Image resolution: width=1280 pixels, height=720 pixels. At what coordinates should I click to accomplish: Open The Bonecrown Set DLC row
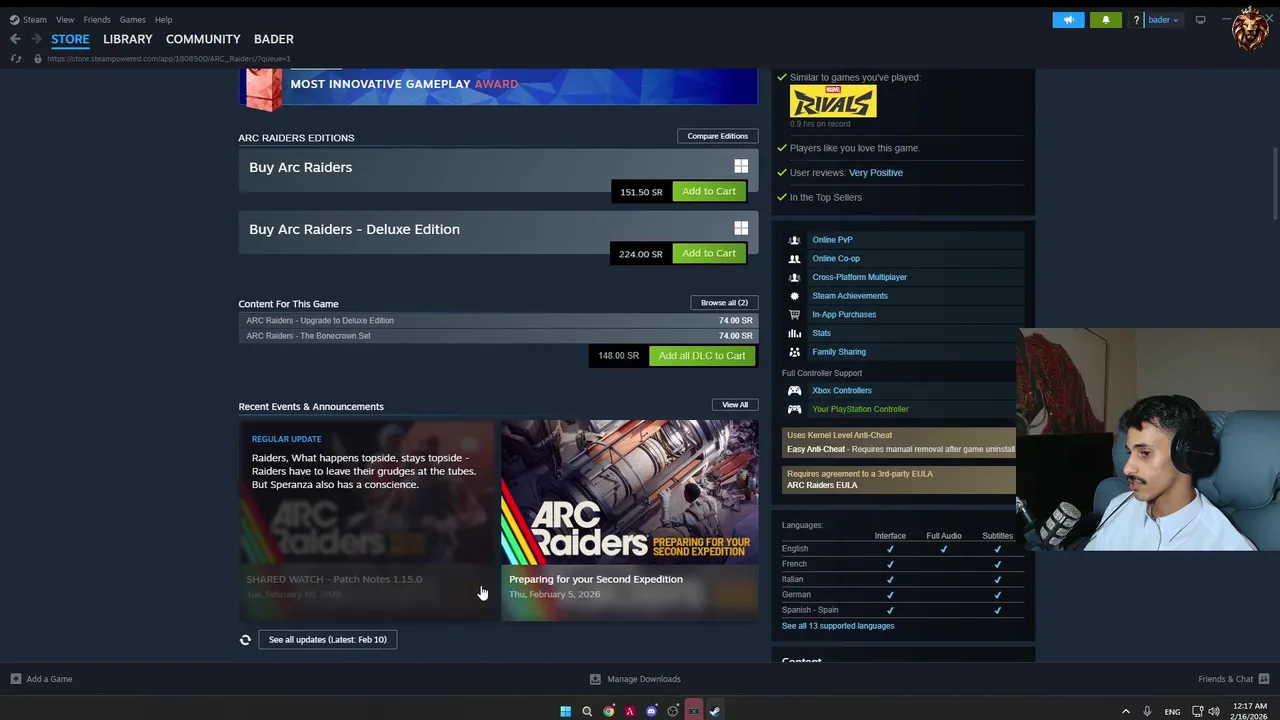click(x=498, y=336)
